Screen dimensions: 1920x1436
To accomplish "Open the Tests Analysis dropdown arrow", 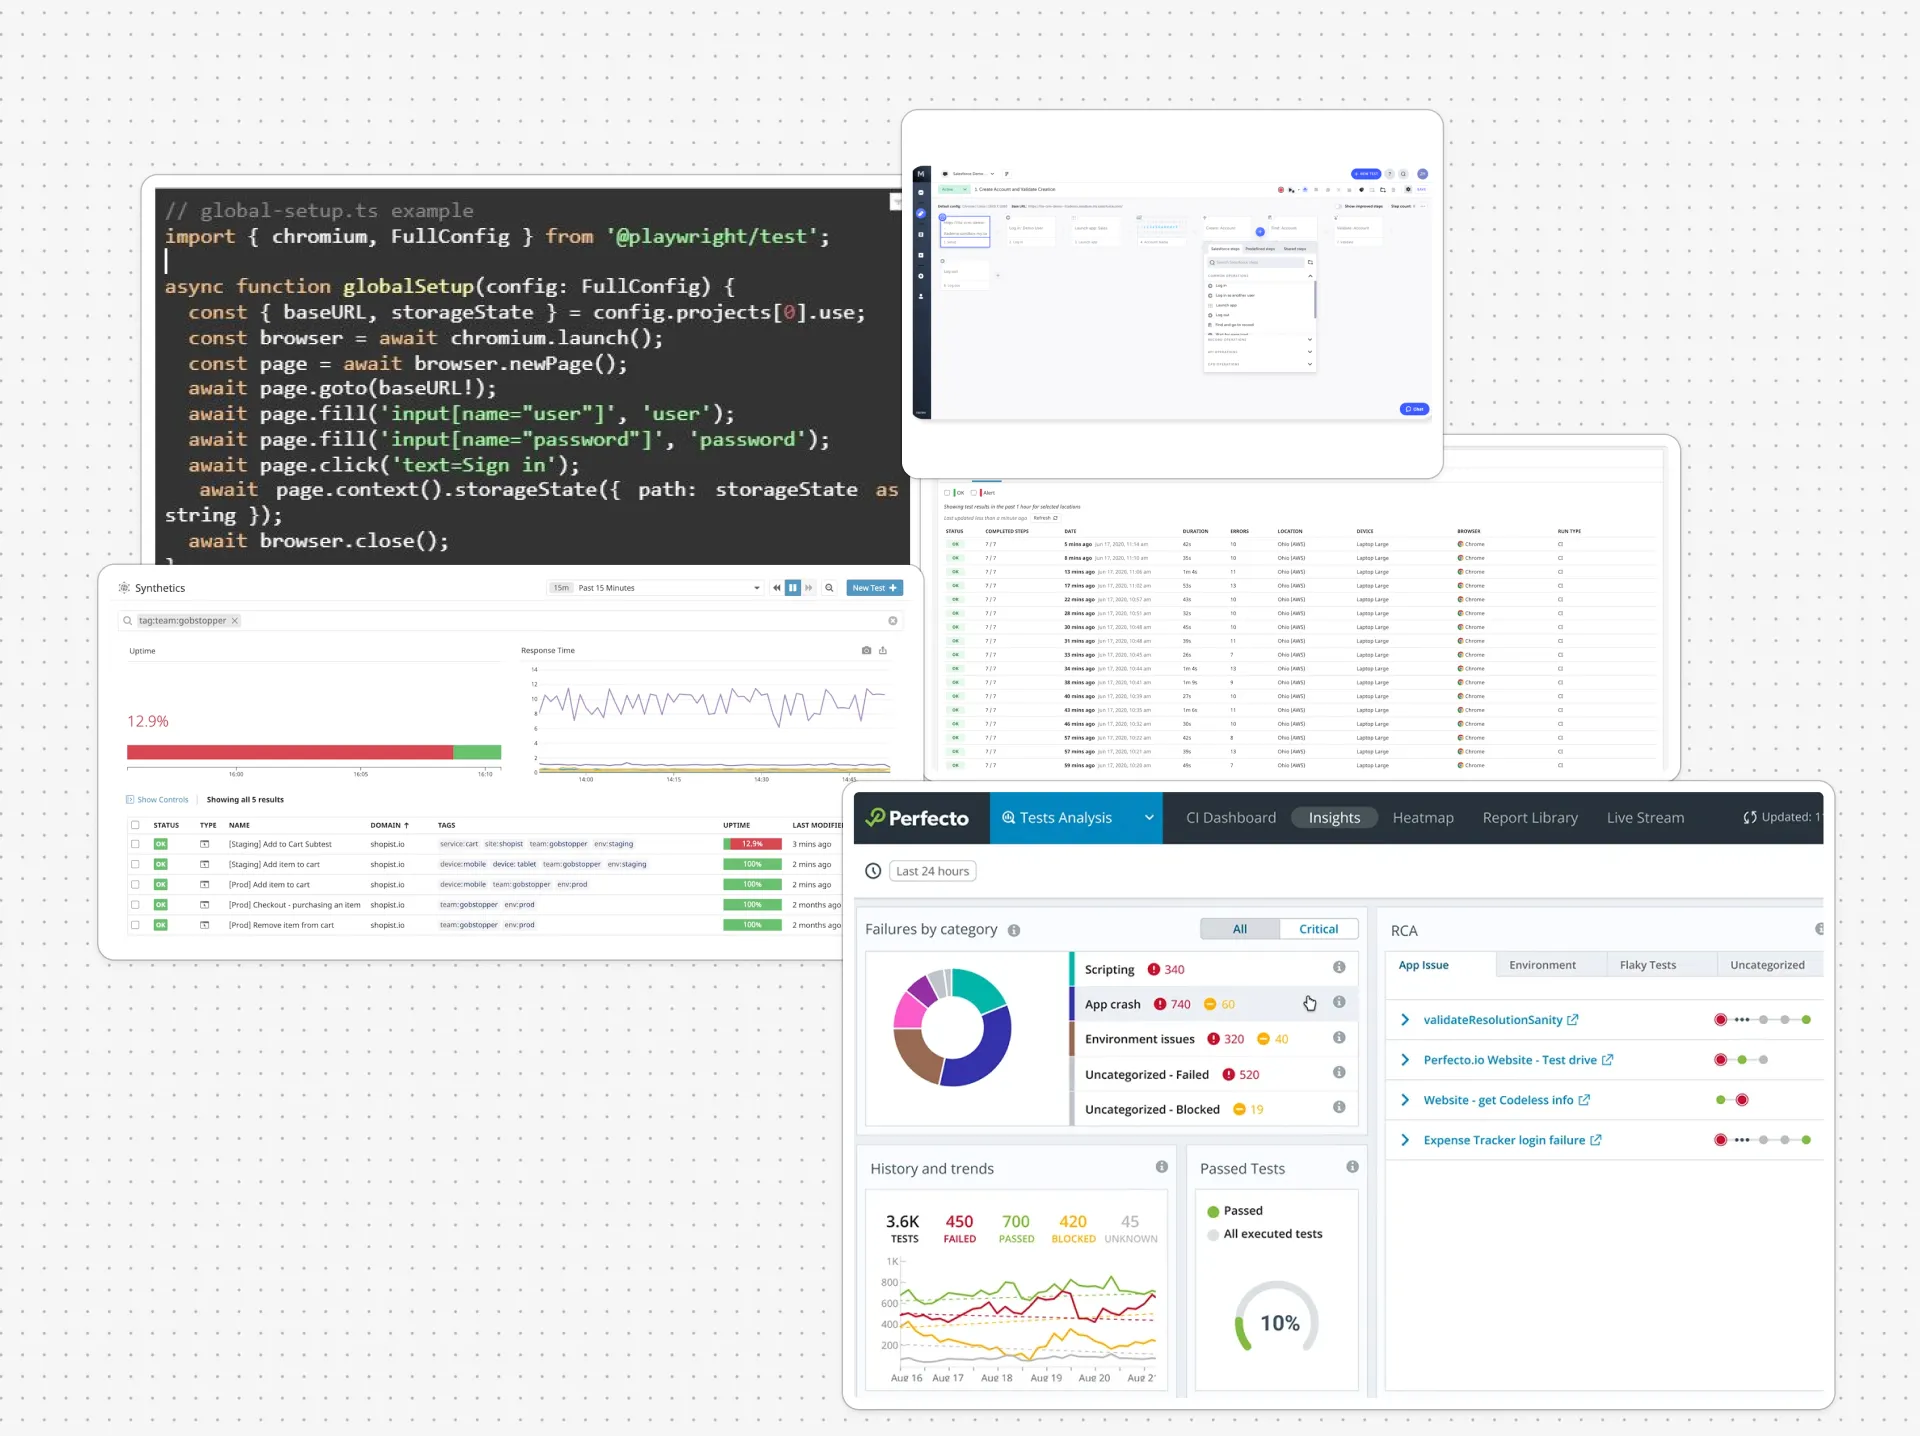I will pyautogui.click(x=1149, y=818).
